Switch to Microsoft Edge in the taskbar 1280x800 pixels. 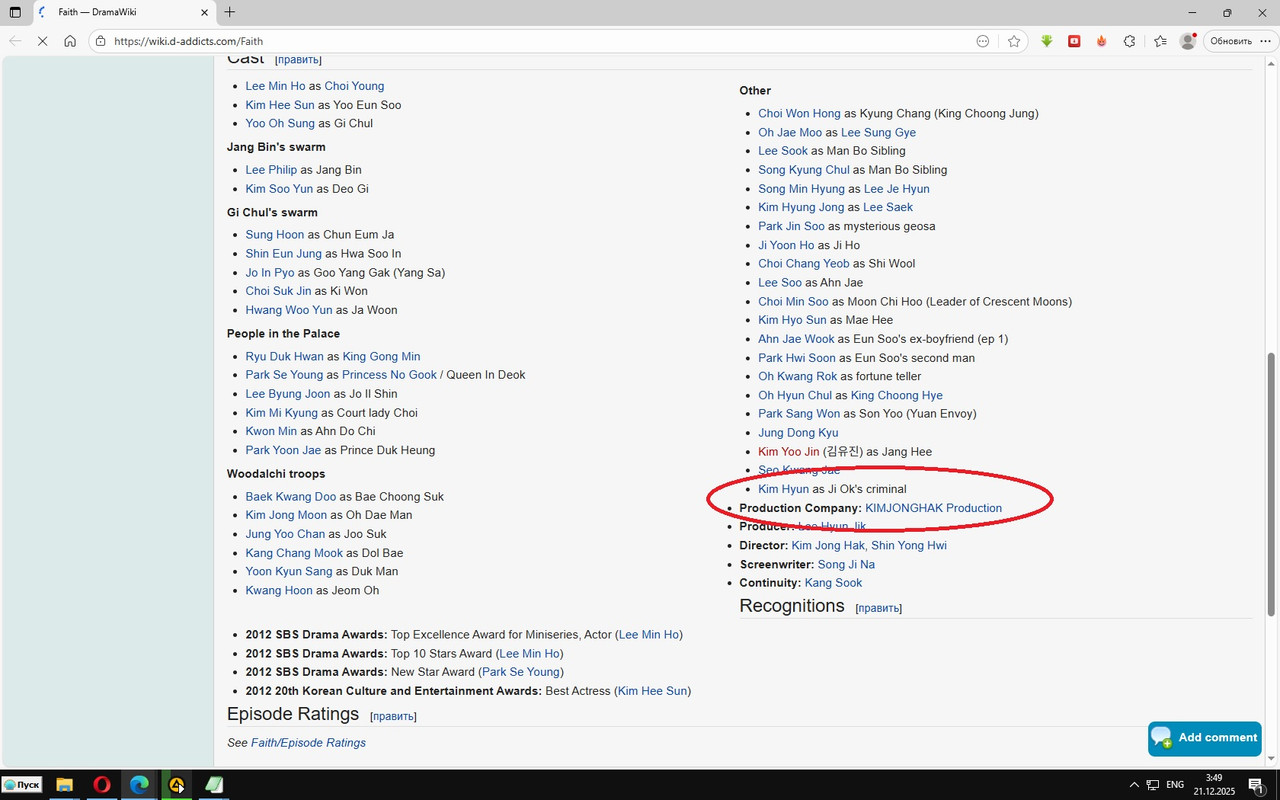click(139, 785)
